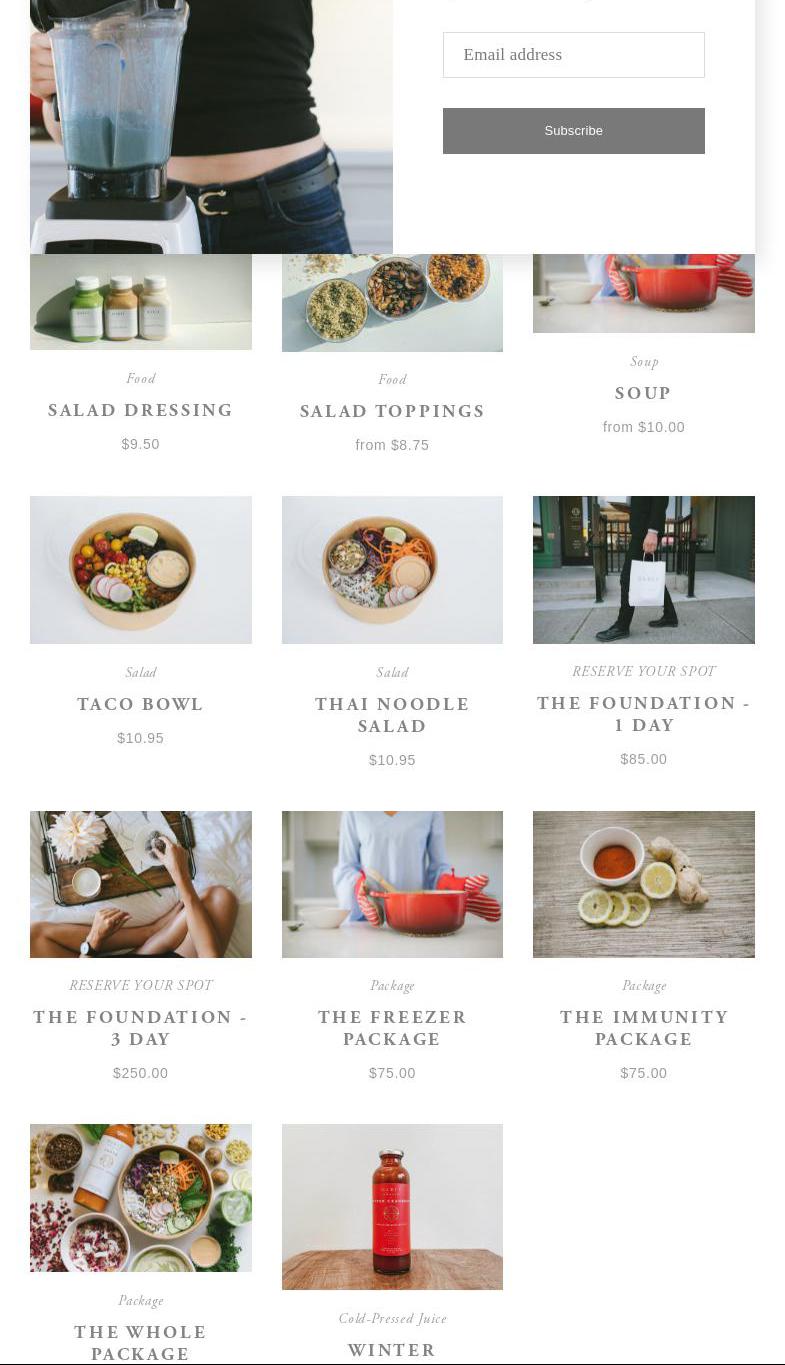The image size is (785, 1365).
Task: Open The Whole Package product image
Action: (x=141, y=1198)
